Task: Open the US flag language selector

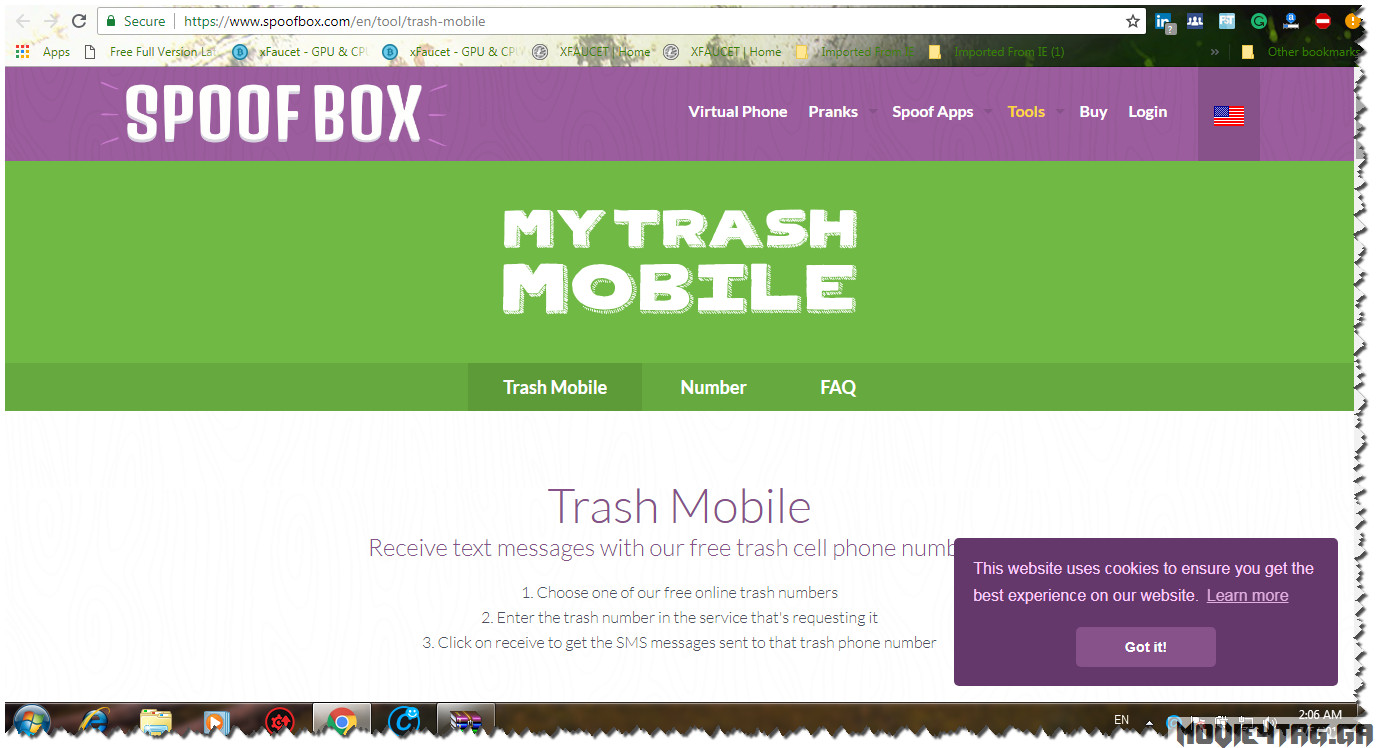Action: coord(1229,115)
